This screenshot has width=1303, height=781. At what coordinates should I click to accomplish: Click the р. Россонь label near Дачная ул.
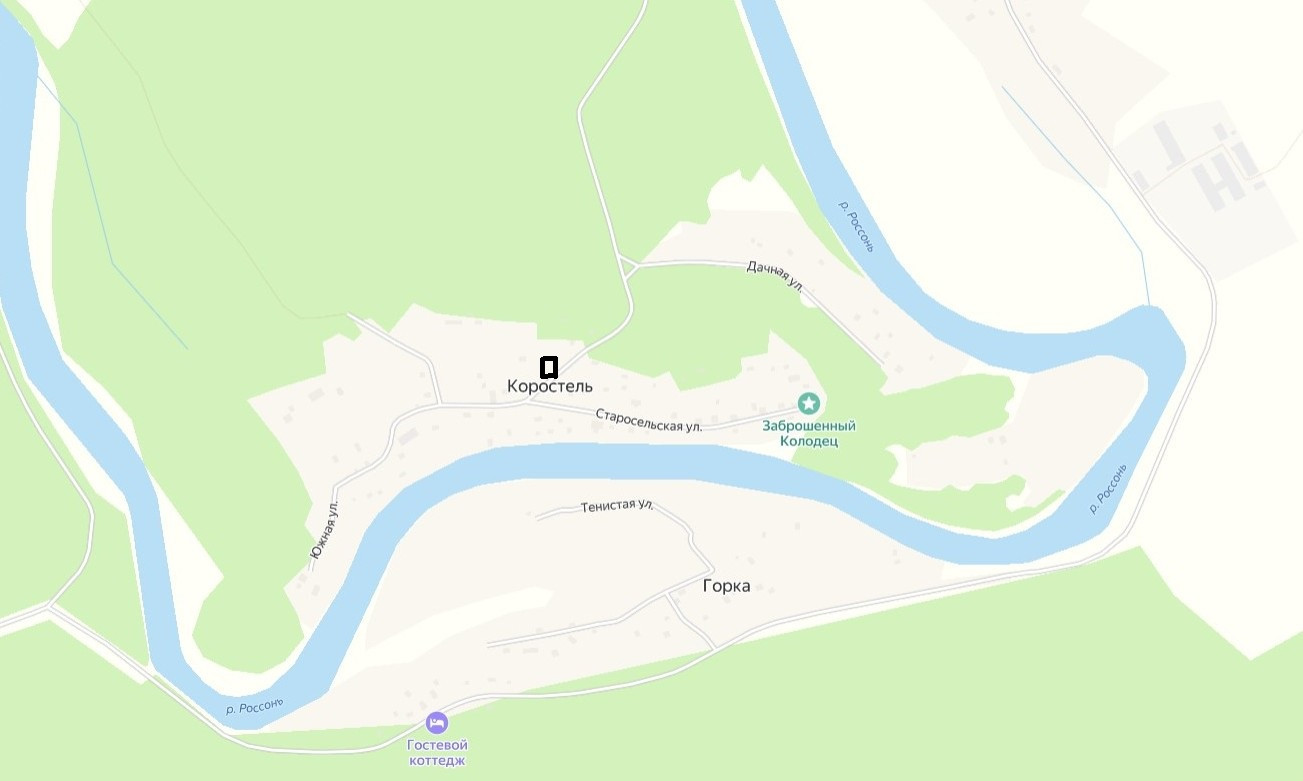click(x=856, y=225)
